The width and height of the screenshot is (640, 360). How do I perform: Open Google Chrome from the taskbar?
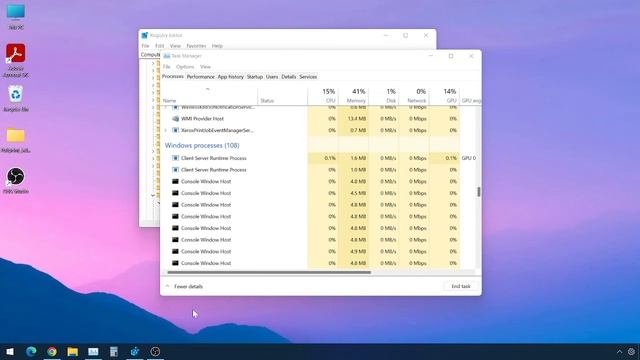coord(52,351)
